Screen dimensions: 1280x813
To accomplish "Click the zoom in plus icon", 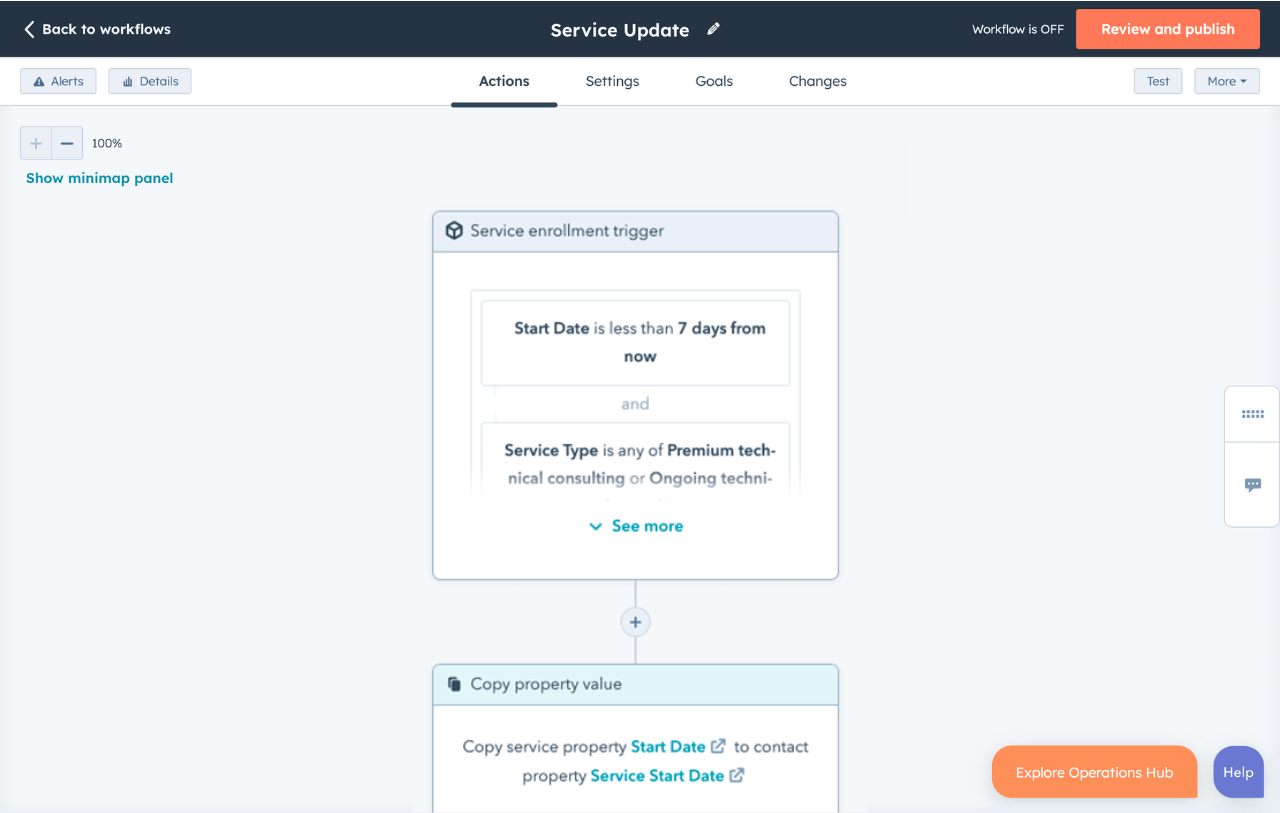I will [x=36, y=143].
